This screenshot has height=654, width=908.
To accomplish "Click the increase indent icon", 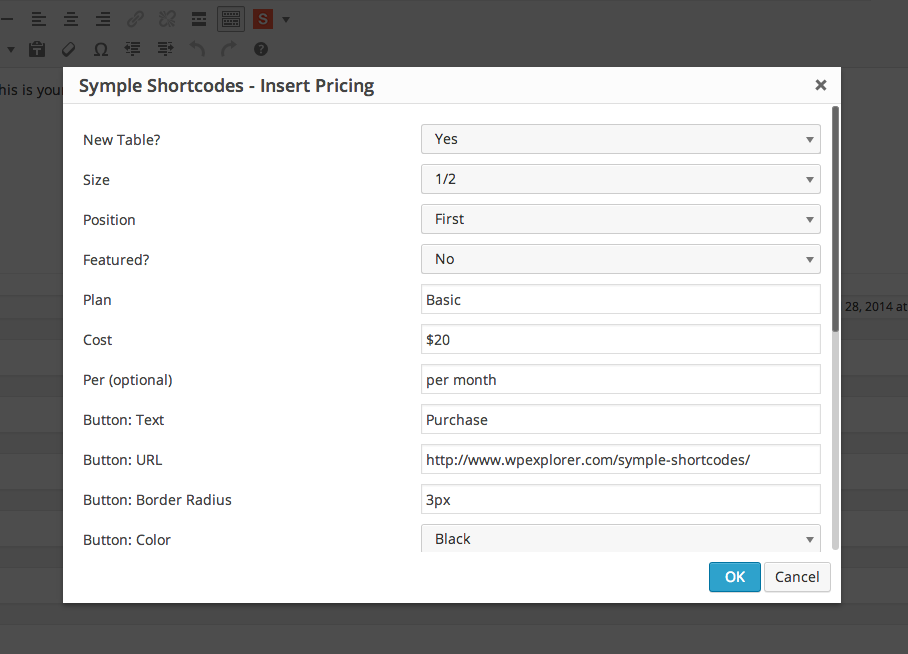I will 165,49.
